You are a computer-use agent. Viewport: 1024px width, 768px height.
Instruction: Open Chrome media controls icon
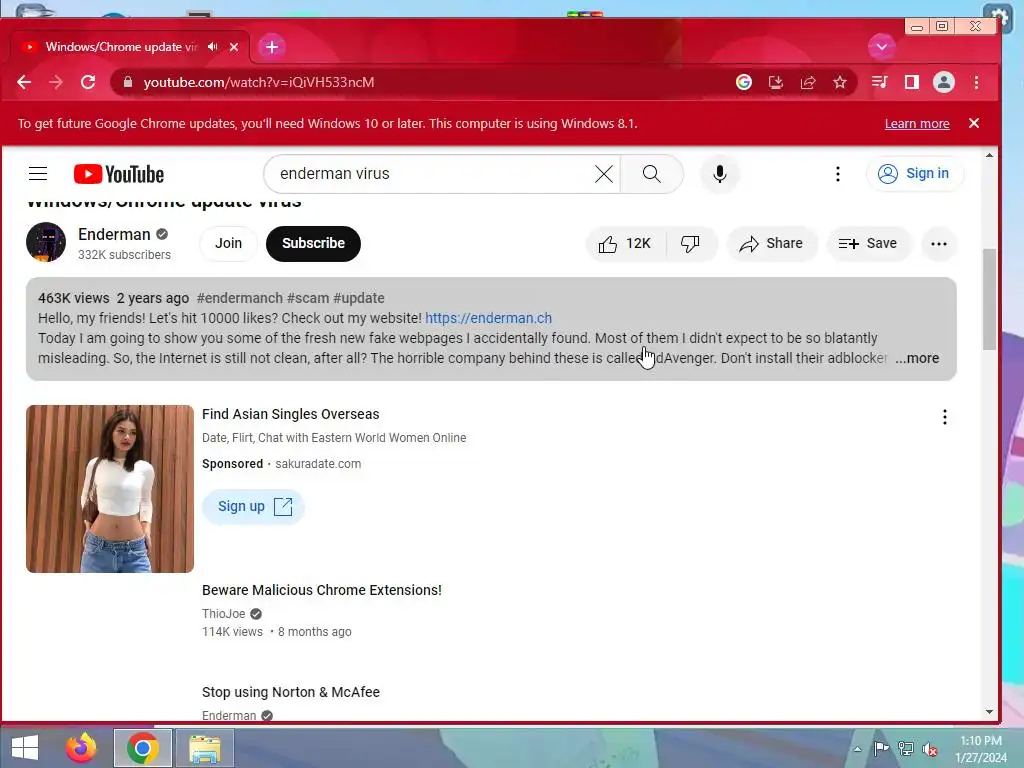(x=880, y=82)
